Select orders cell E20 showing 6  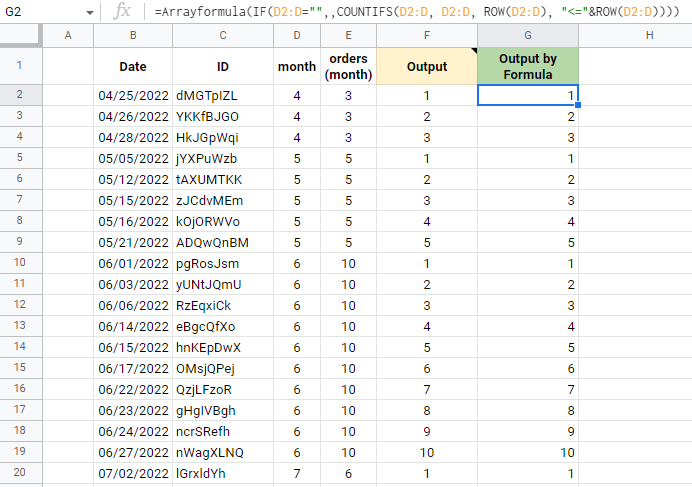coord(348,473)
